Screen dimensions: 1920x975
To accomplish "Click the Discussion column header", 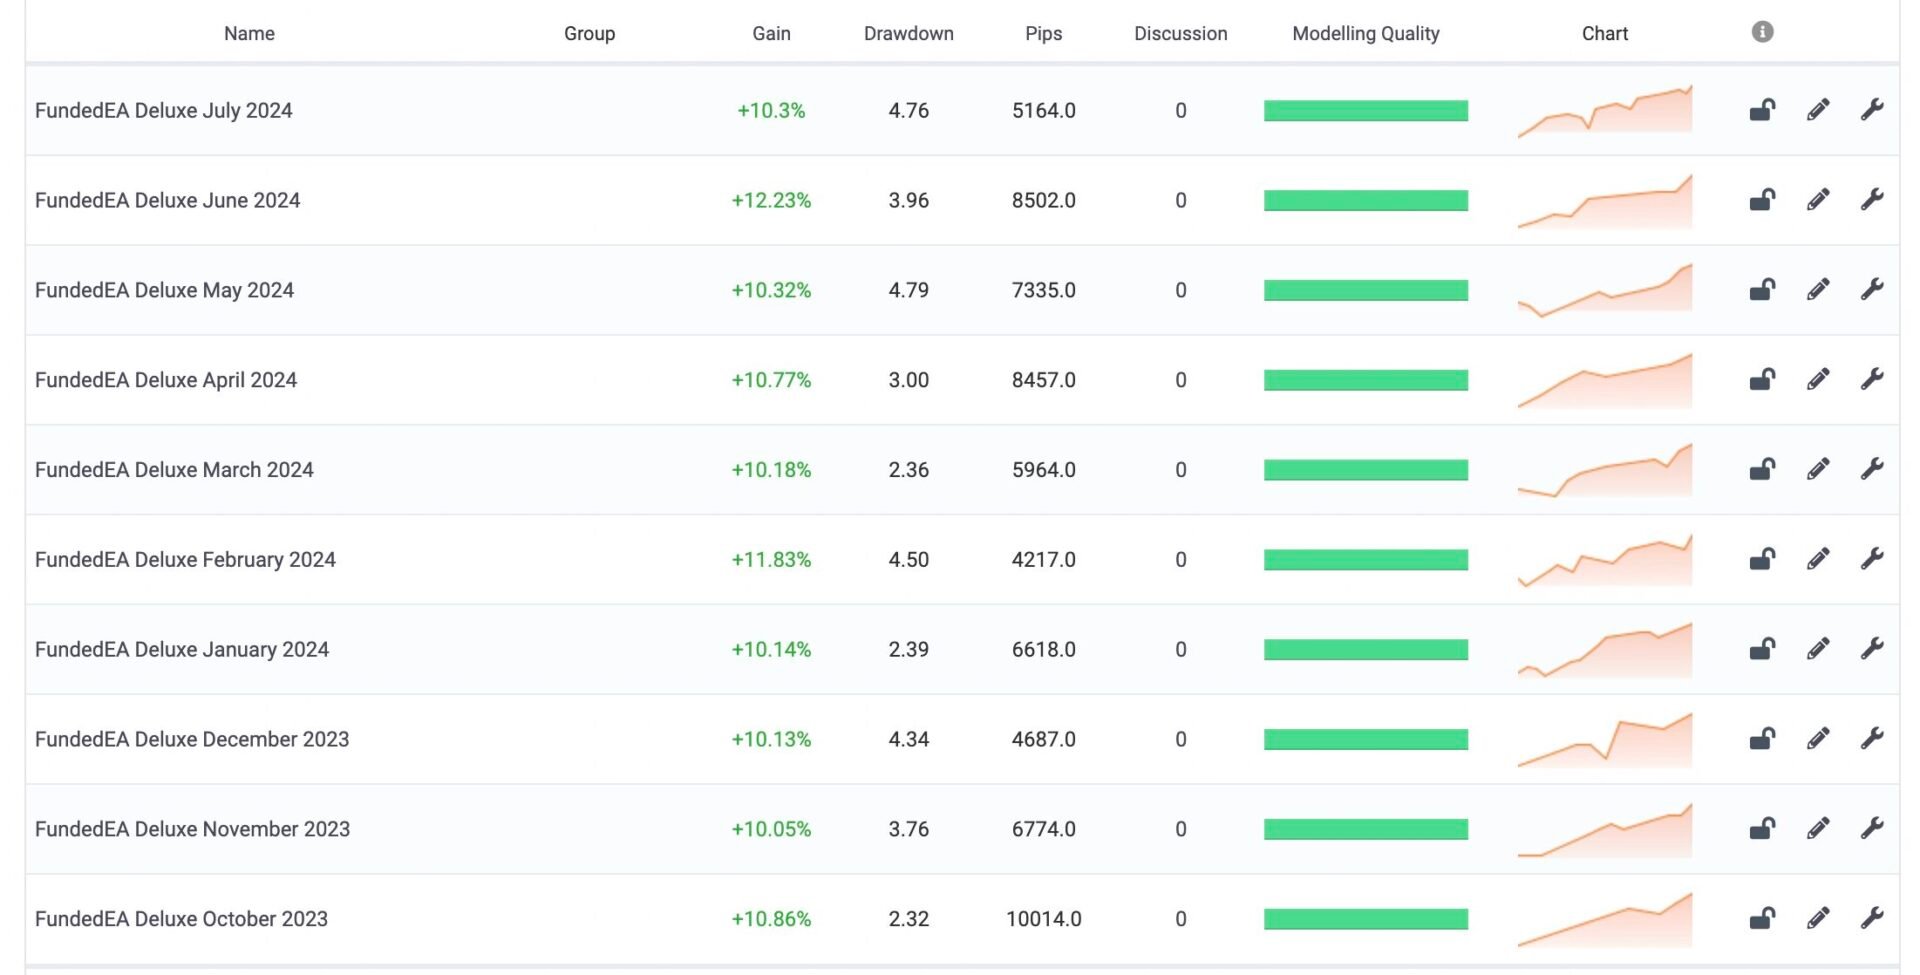I will pos(1180,33).
